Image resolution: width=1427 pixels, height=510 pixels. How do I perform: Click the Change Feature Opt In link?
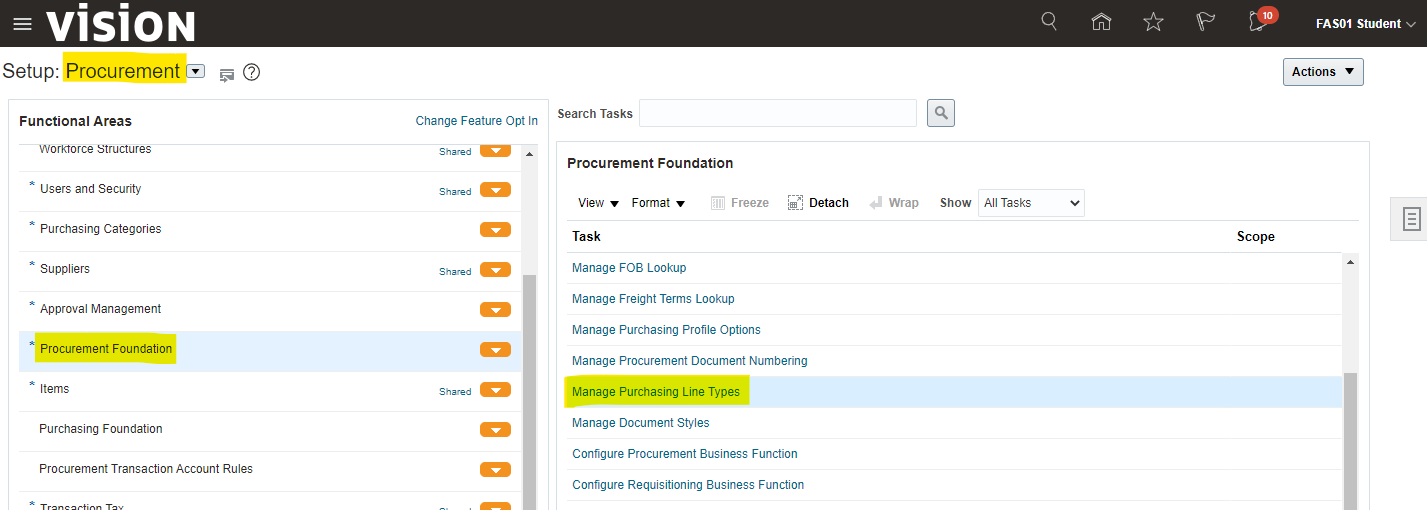tap(476, 121)
